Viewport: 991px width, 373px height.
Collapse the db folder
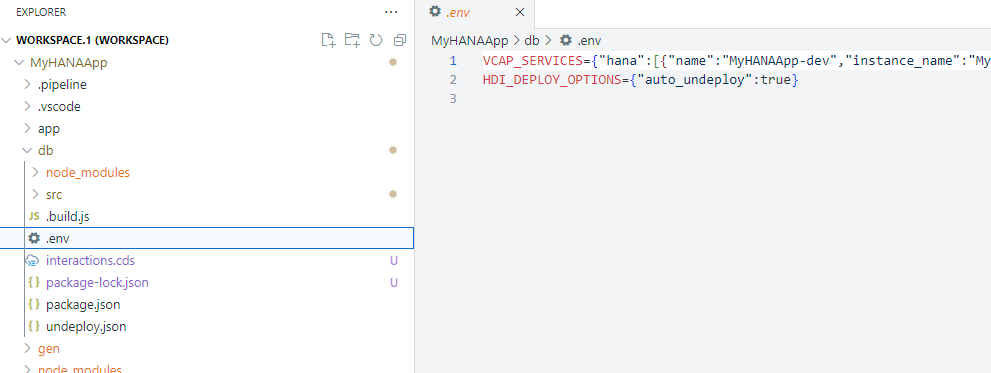tap(27, 150)
